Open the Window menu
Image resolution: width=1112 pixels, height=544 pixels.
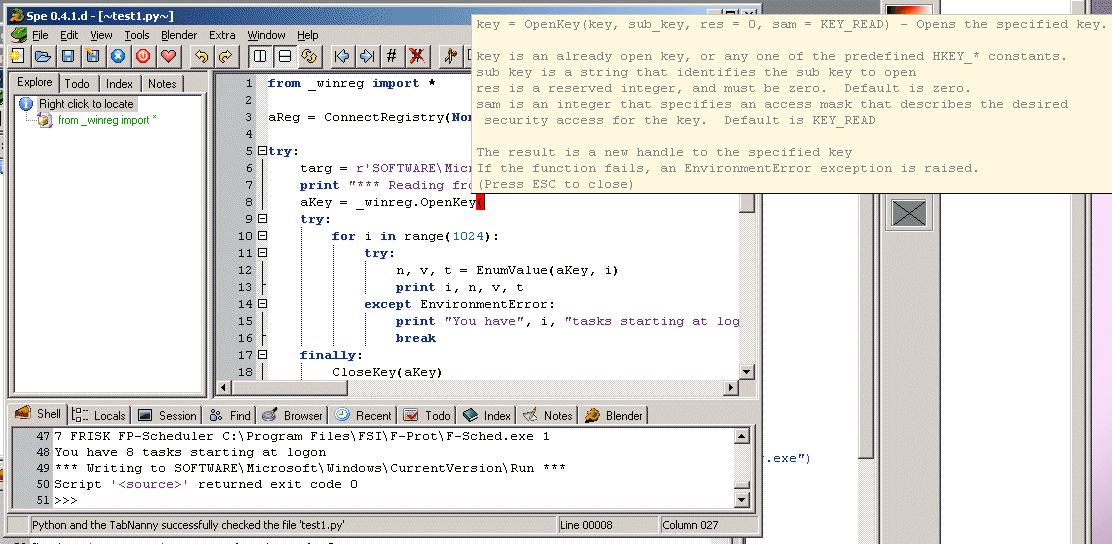tap(266, 35)
